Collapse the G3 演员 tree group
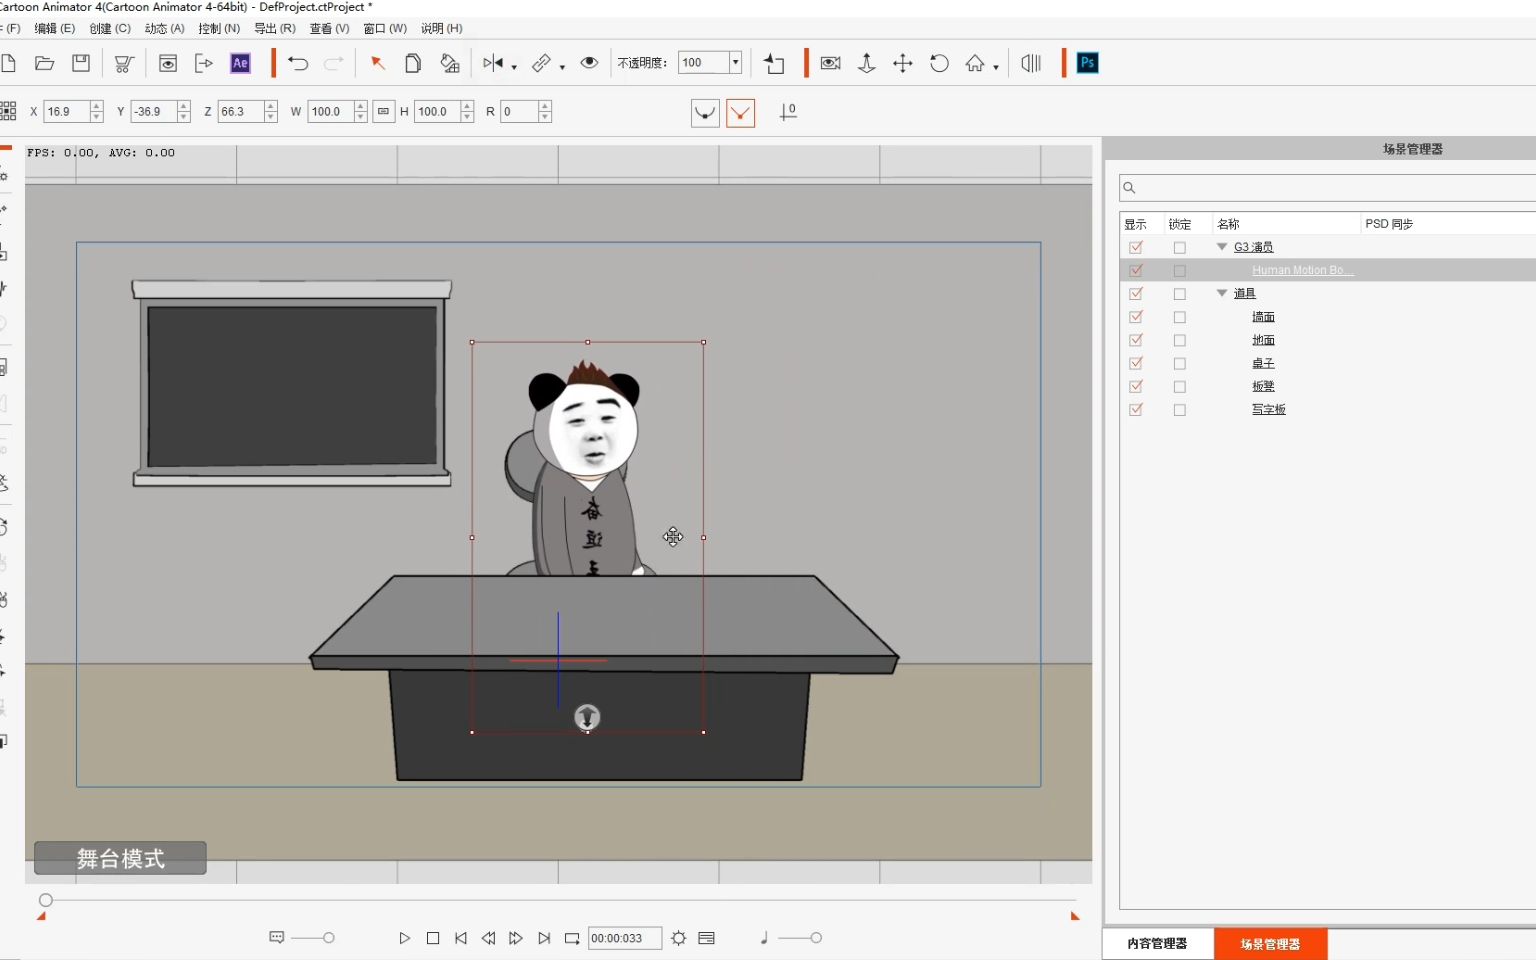The height and width of the screenshot is (960, 1536). click(1222, 247)
